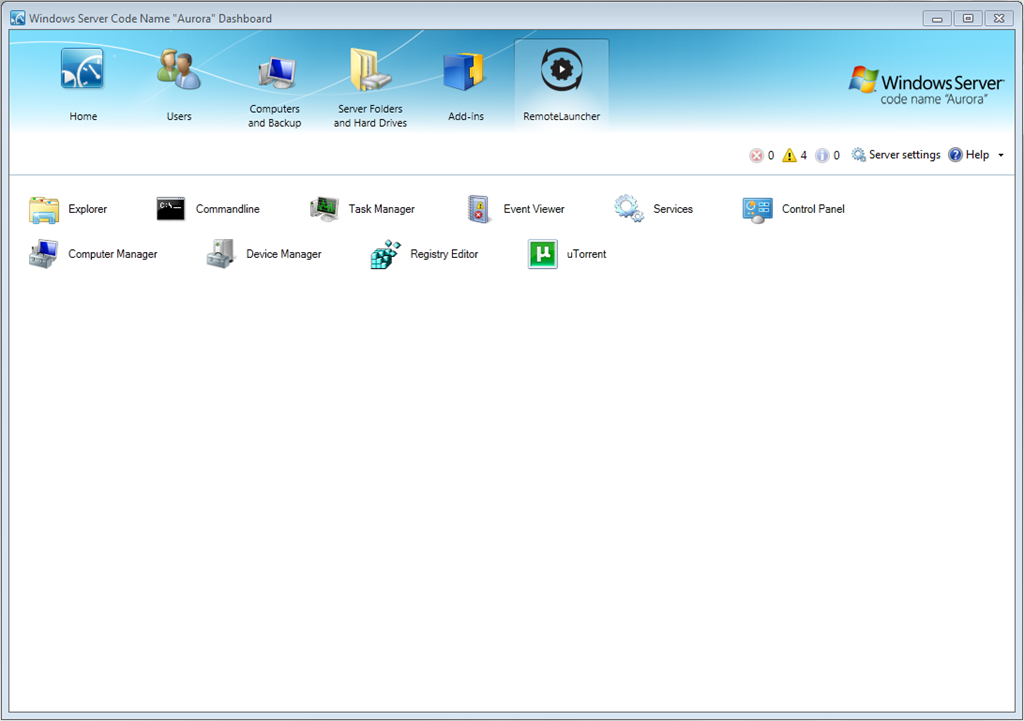Click the Home tab label
The image size is (1024, 721).
coord(83,116)
